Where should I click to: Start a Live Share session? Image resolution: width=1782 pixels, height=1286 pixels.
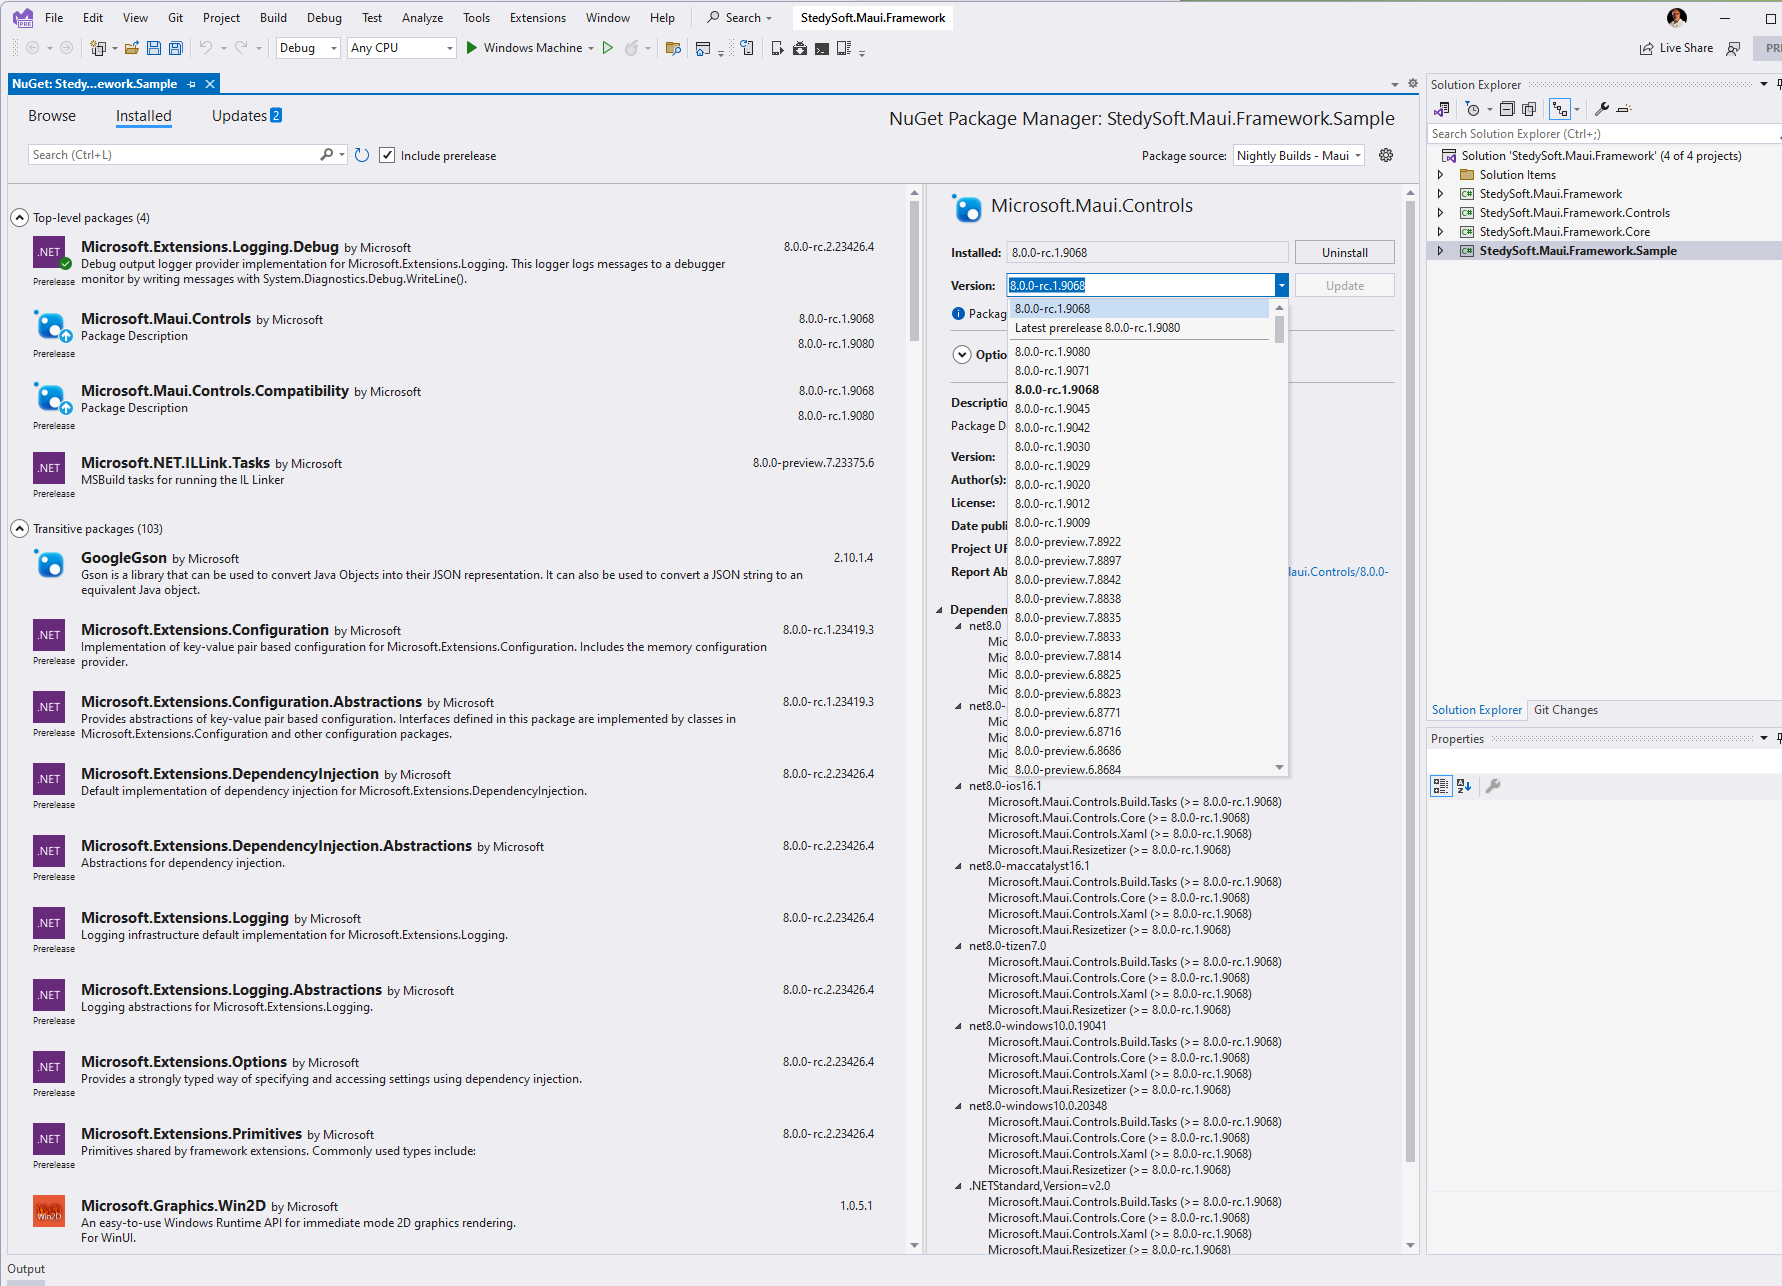coord(1676,48)
